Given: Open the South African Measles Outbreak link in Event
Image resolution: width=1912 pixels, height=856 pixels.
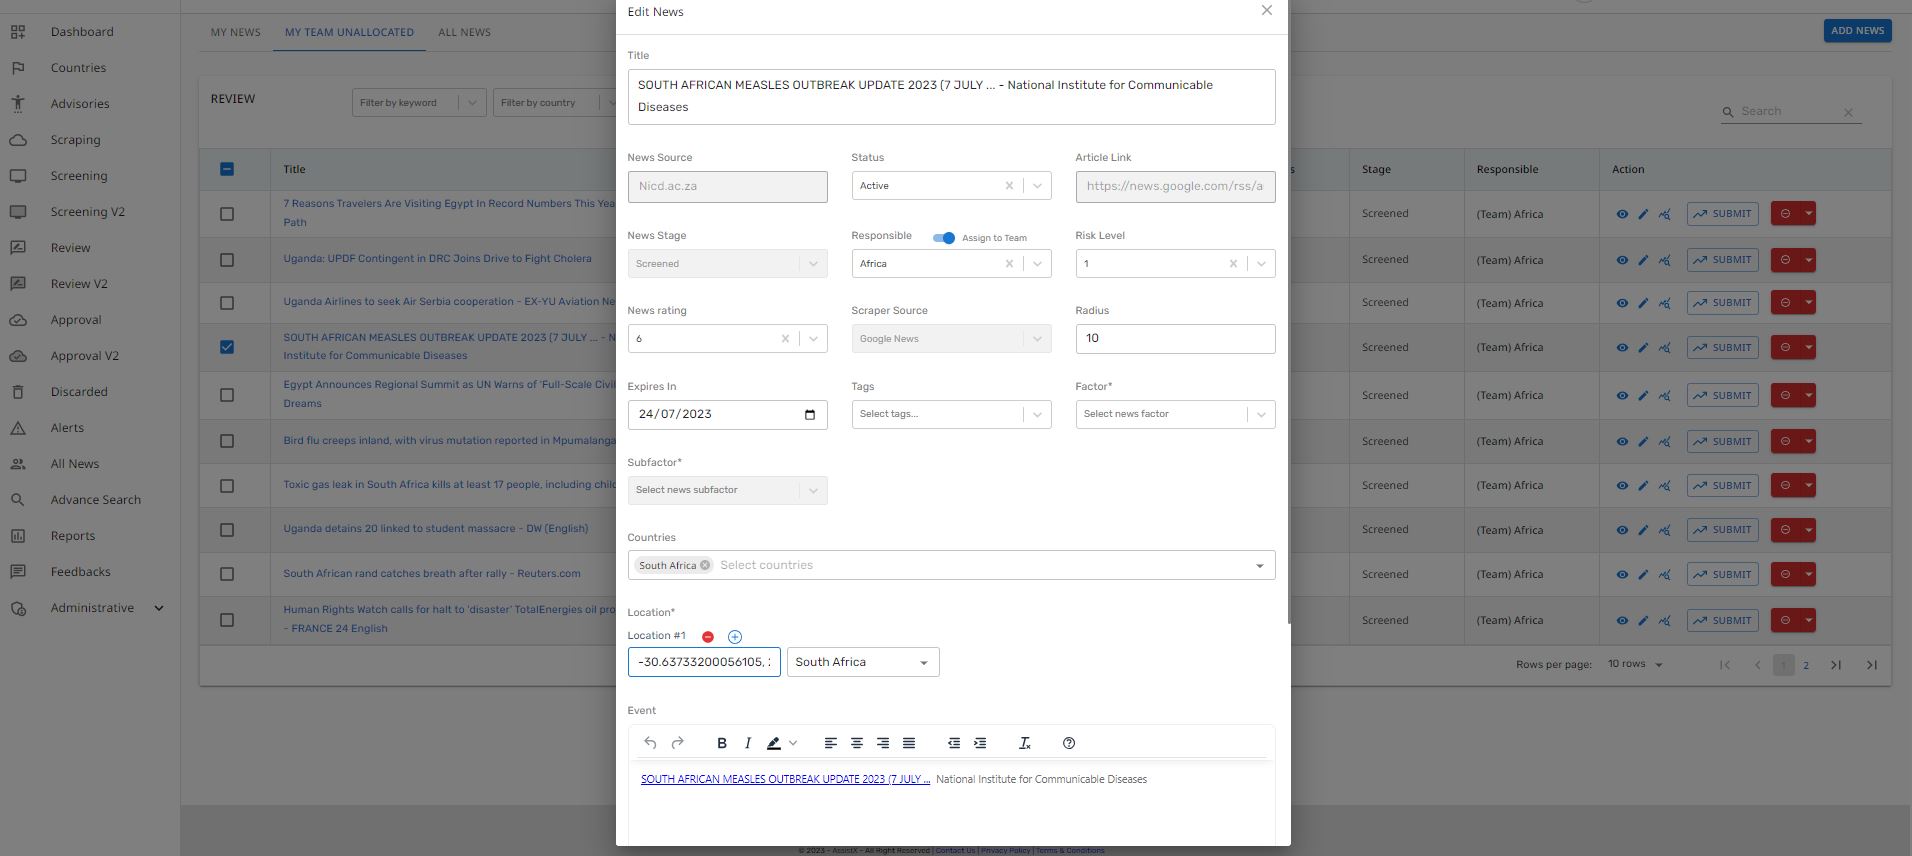Looking at the screenshot, I should [785, 780].
